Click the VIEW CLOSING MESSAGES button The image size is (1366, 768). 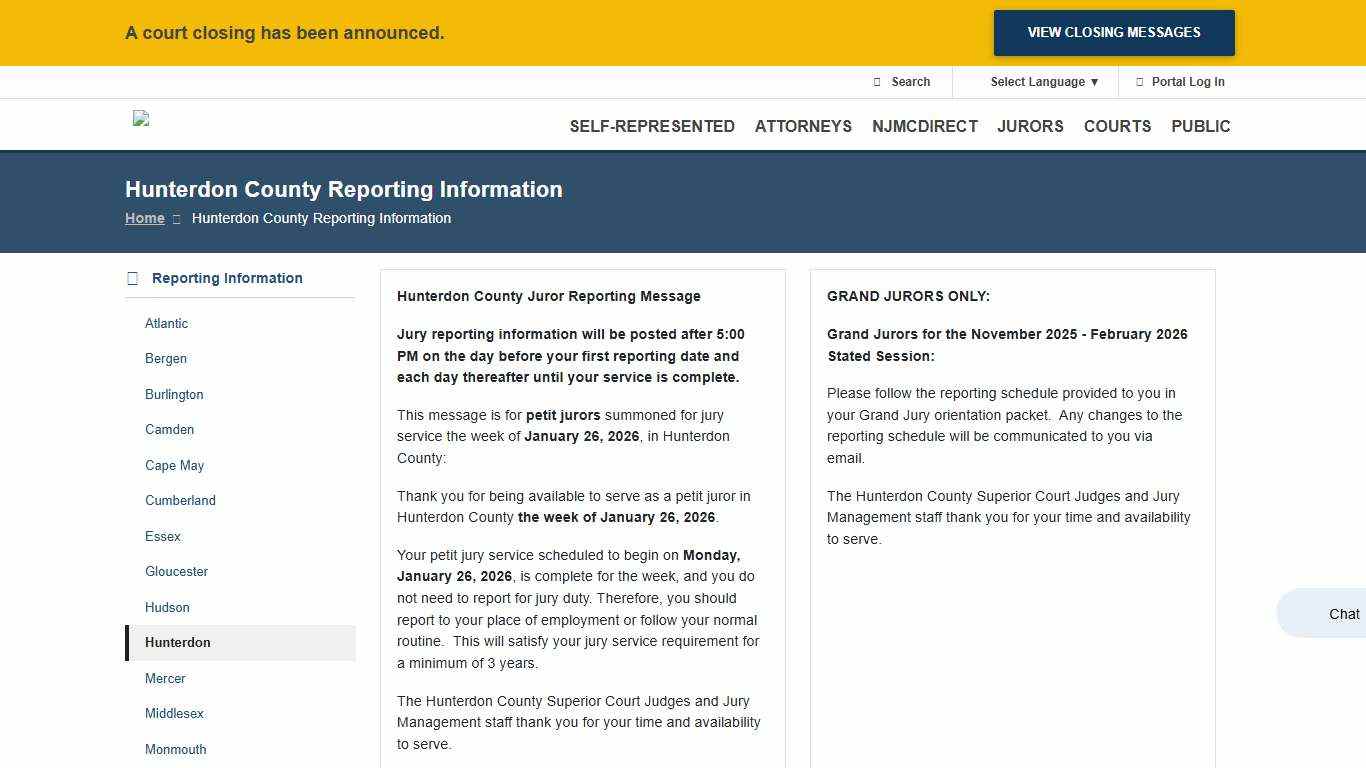1113,32
